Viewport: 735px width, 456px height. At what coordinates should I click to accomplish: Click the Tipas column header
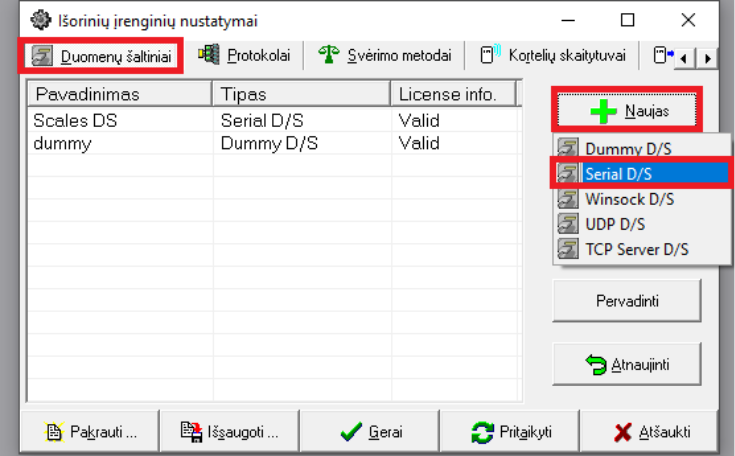(300, 95)
